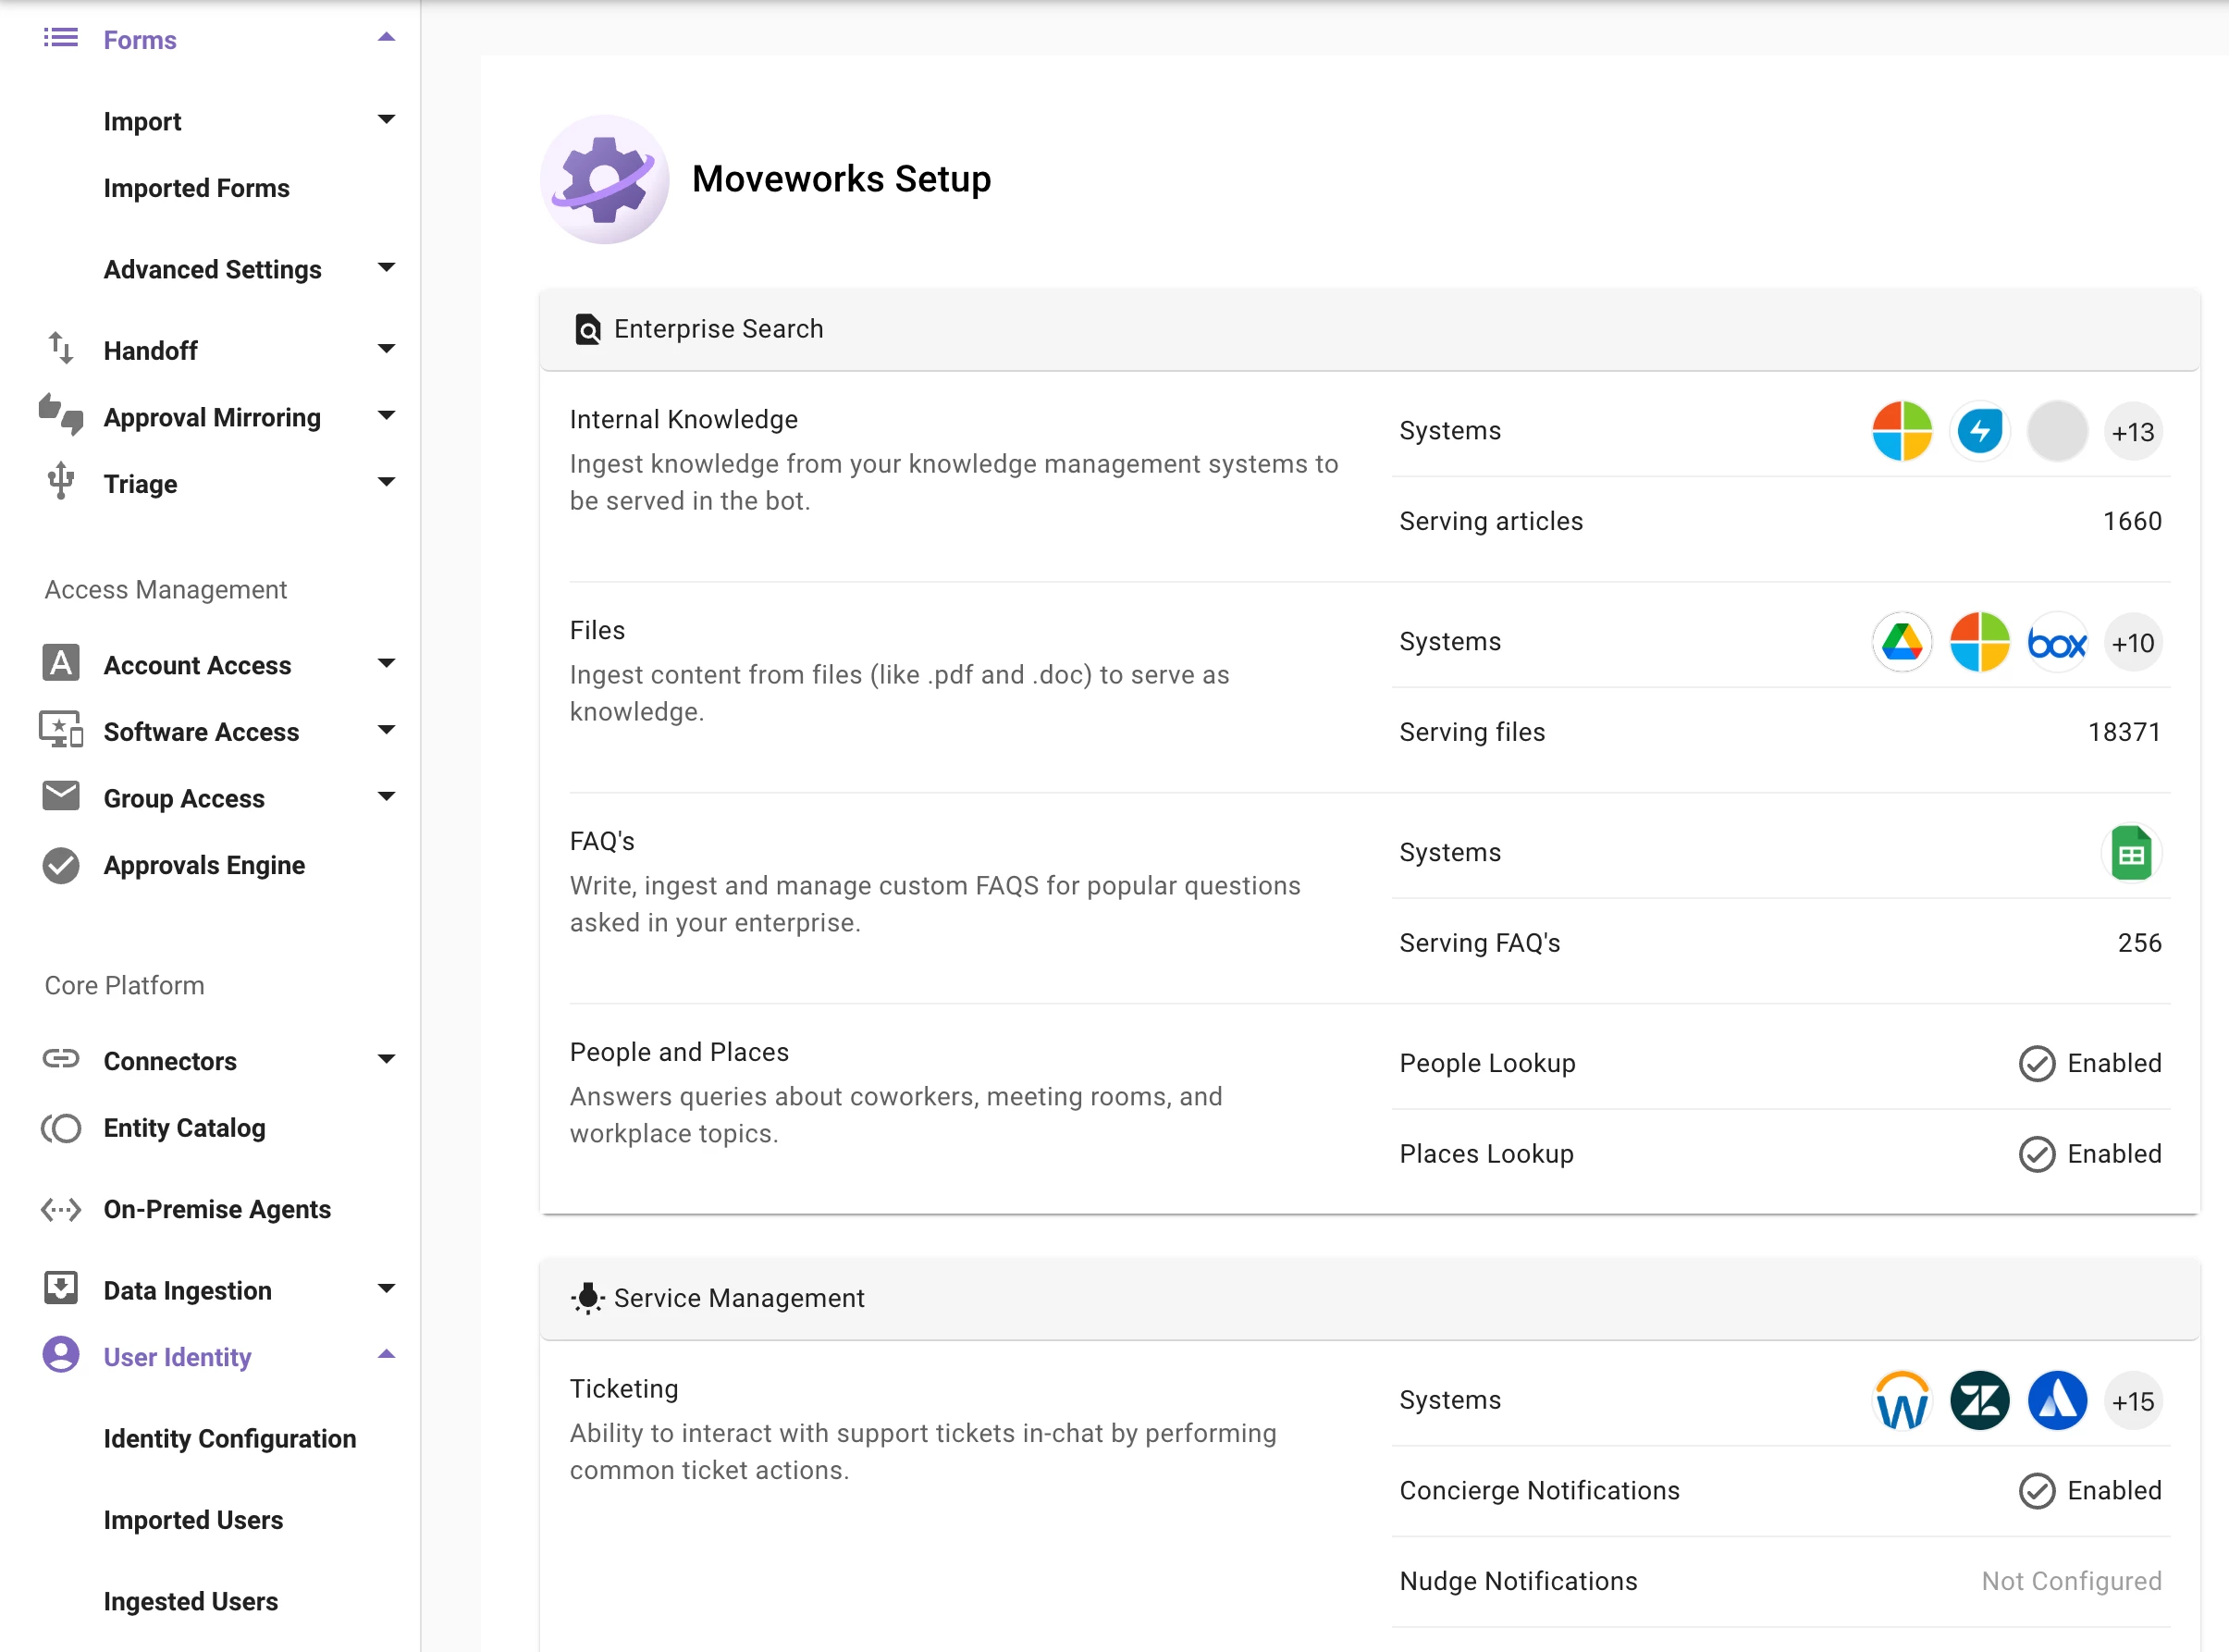Show the +15 more Ticketing systems
This screenshot has width=2229, height=1652.
tap(2133, 1401)
